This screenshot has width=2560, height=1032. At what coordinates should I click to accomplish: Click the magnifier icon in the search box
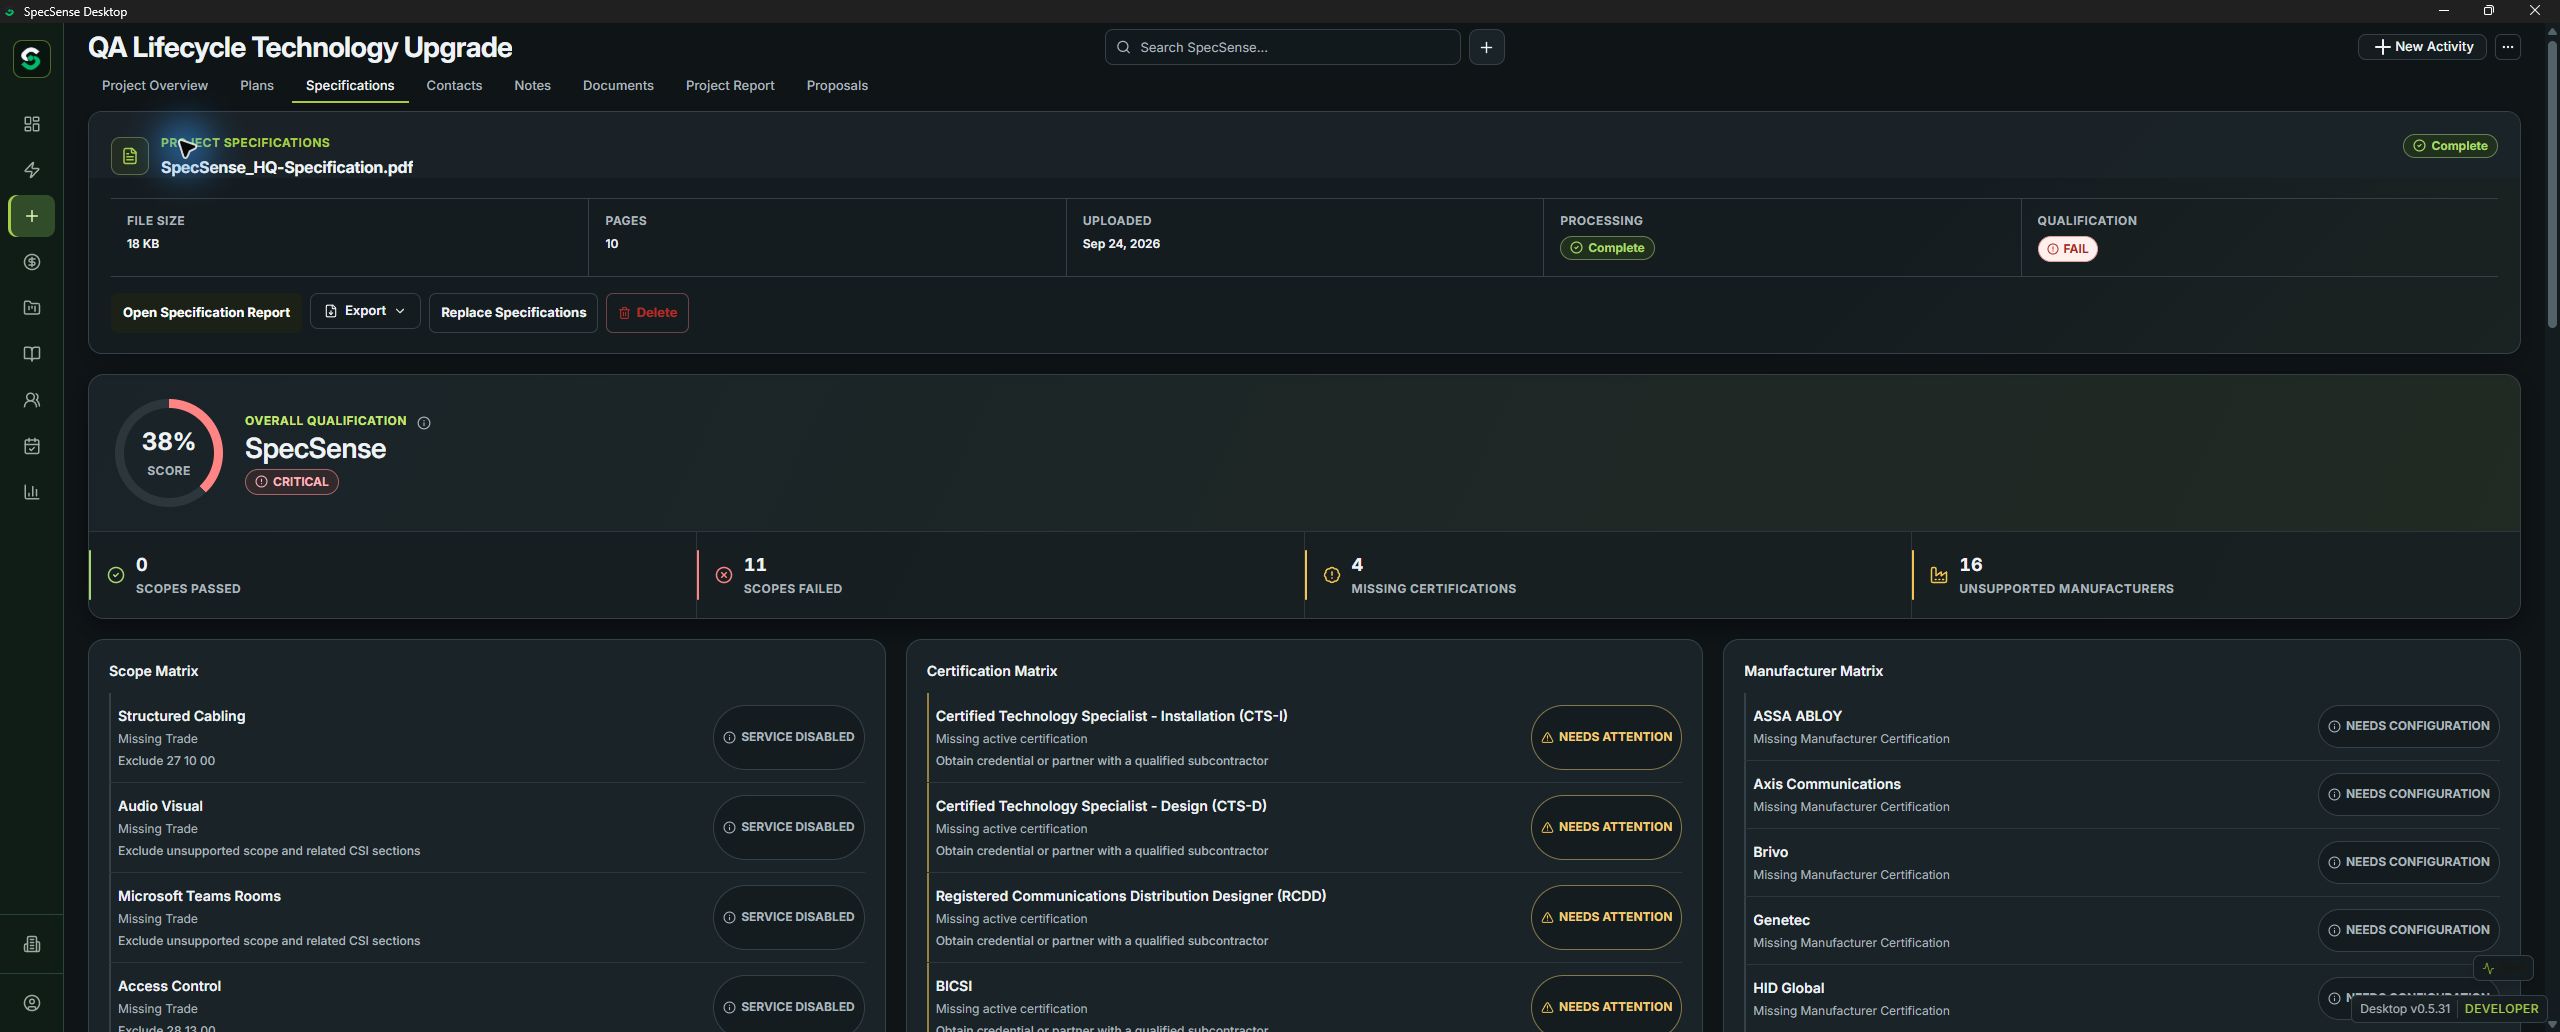pos(1124,47)
